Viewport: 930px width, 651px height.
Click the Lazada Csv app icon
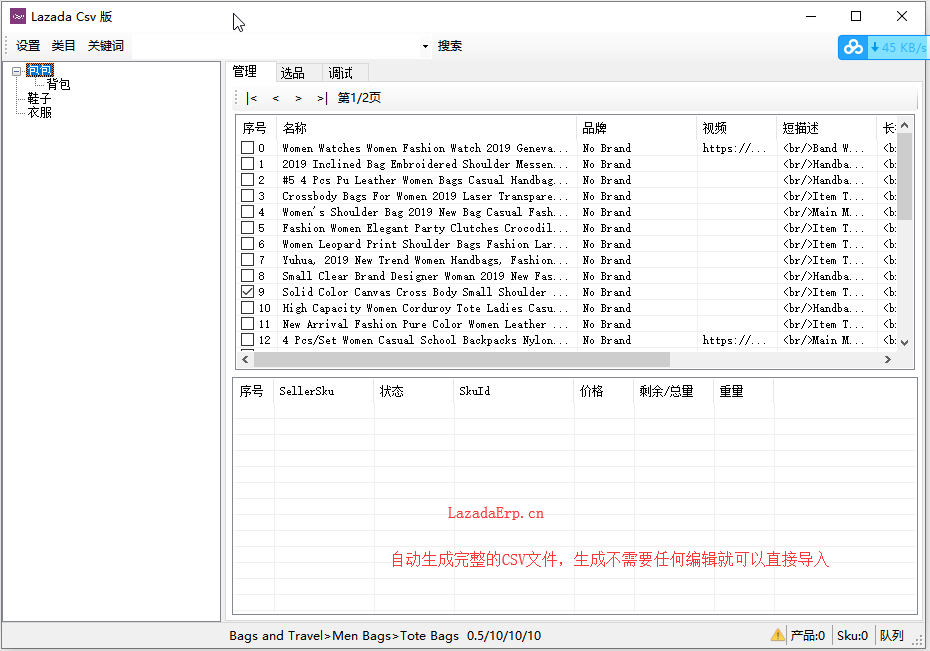(x=18, y=17)
